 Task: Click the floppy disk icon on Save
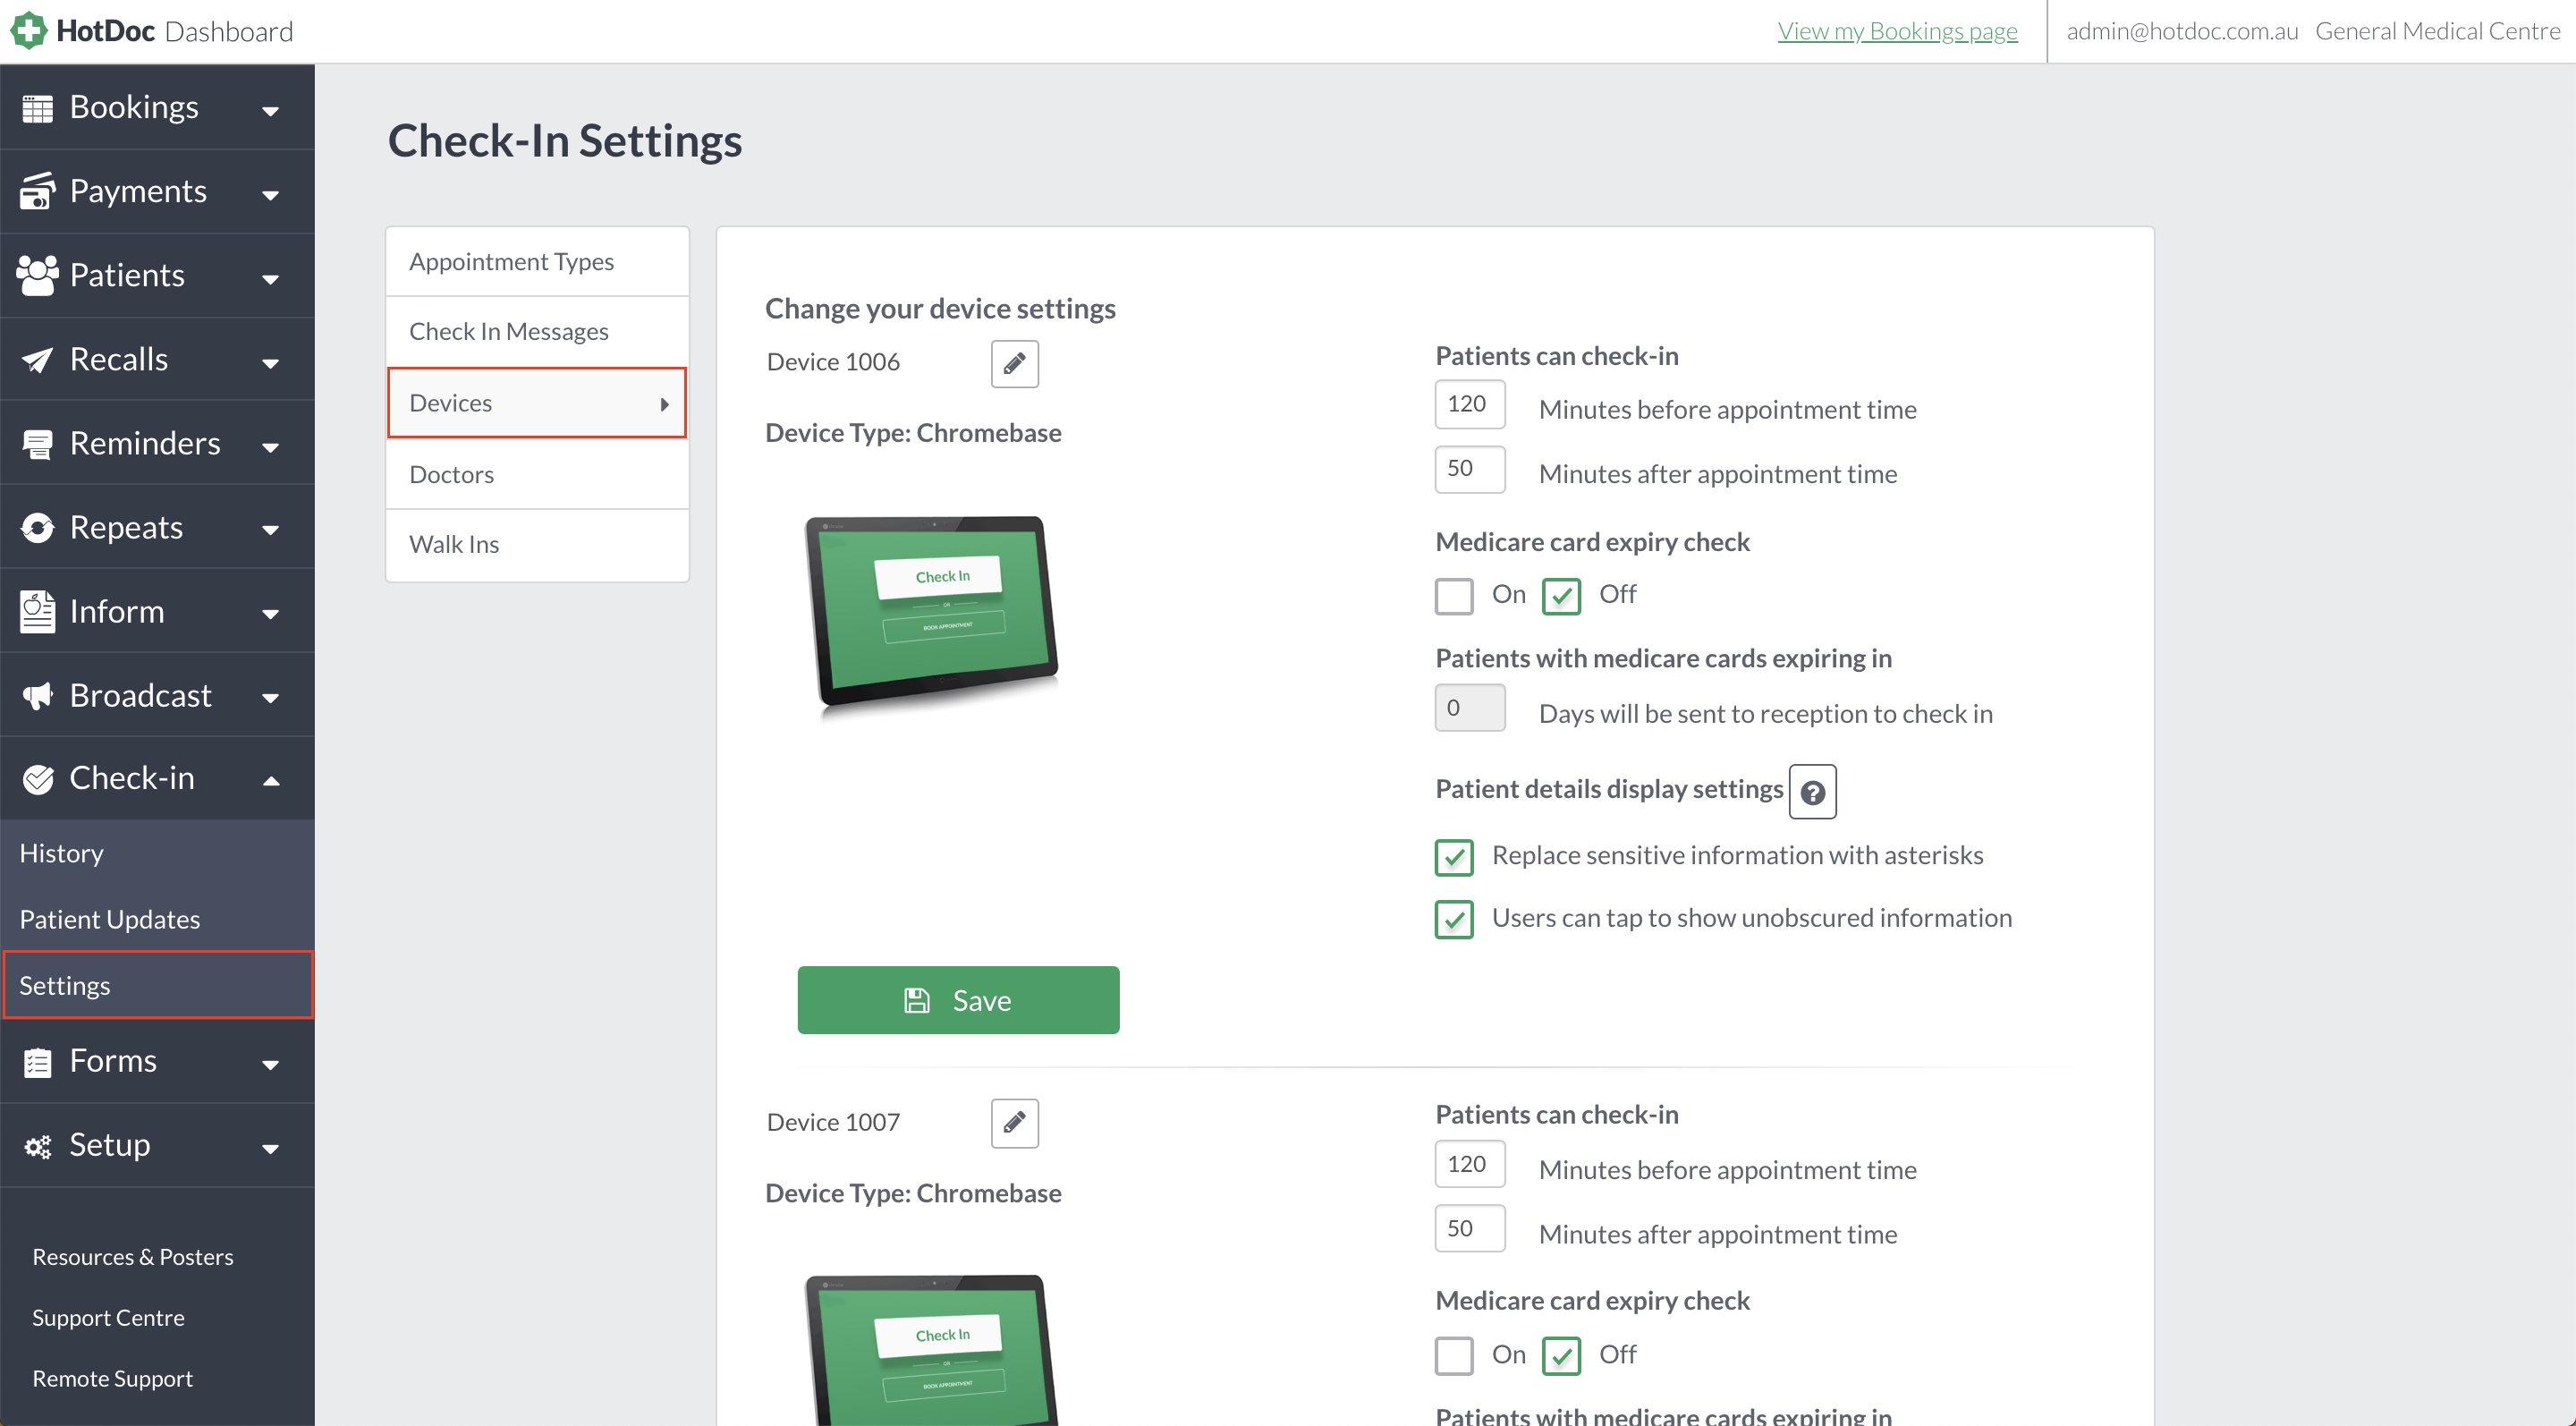916,1000
